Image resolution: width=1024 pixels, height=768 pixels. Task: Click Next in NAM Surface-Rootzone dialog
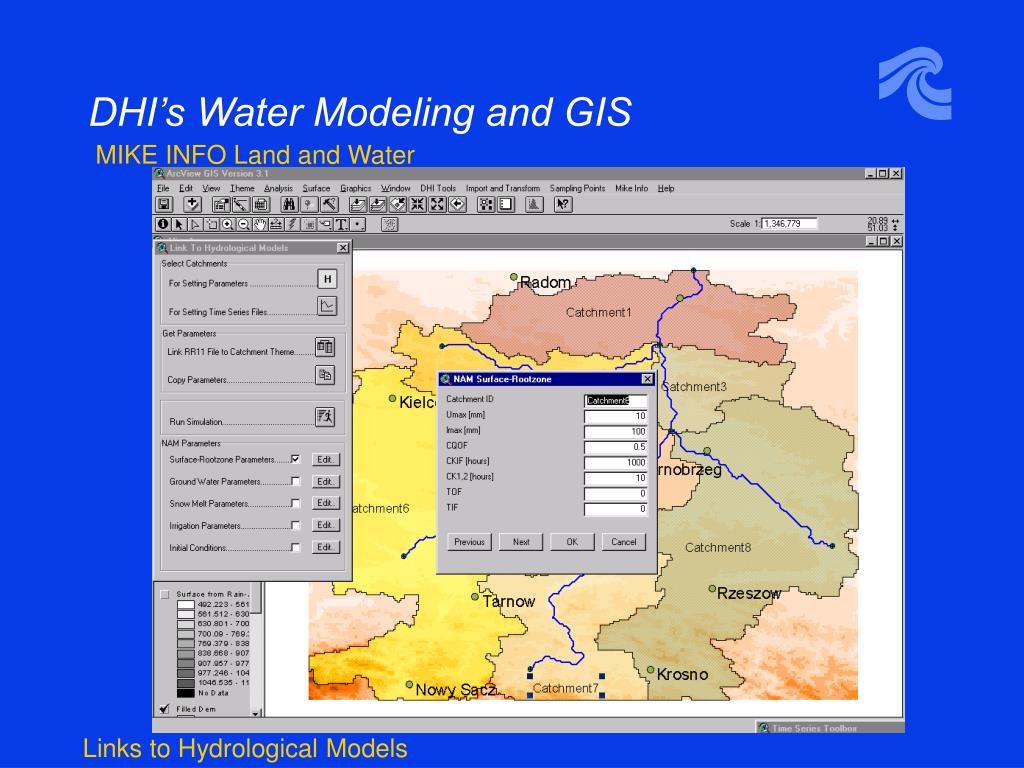pyautogui.click(x=521, y=542)
